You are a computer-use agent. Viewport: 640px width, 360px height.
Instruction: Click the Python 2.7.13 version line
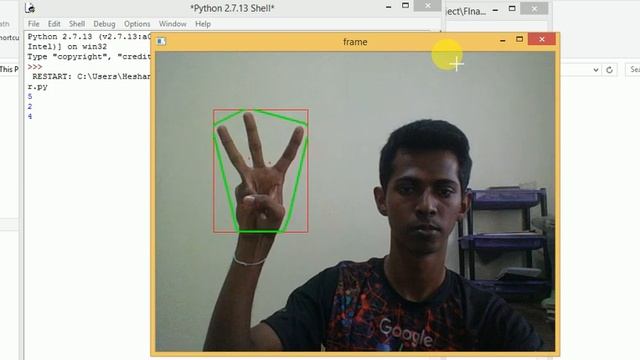(89, 37)
